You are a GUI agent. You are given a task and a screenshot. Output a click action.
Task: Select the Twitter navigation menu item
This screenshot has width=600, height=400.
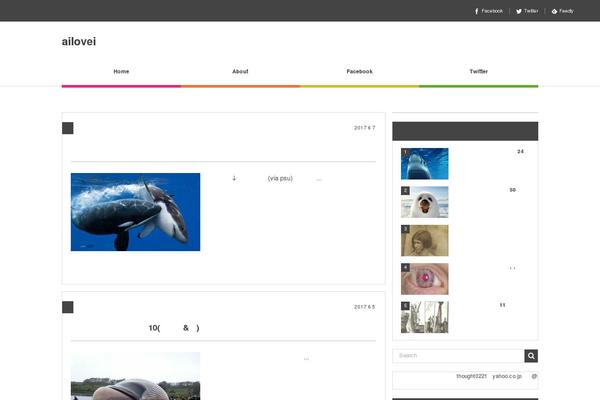point(478,71)
